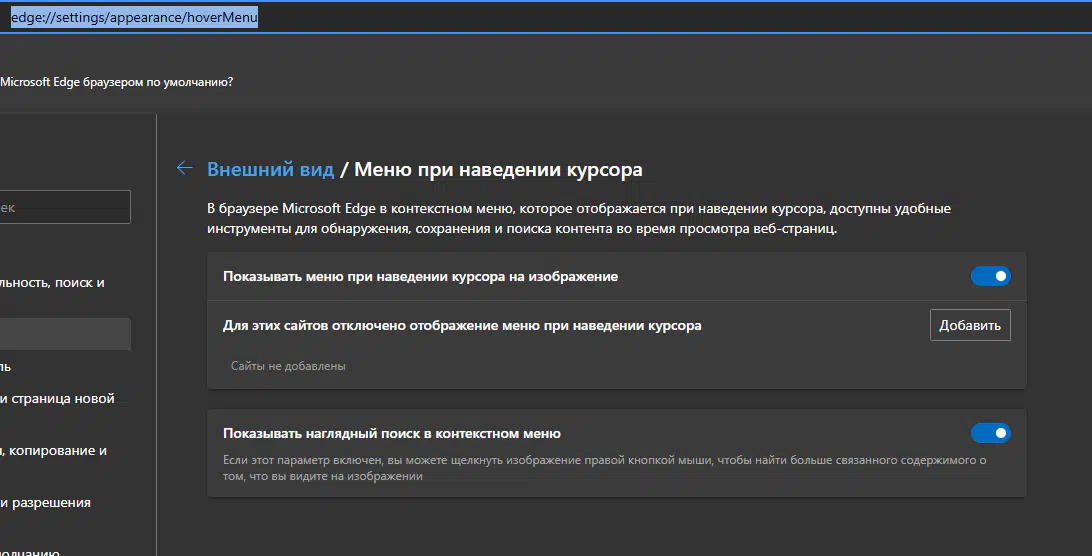Open the sidebar item ending in 'копирование и'
Viewport: 1092px width, 556px height.
[54, 451]
